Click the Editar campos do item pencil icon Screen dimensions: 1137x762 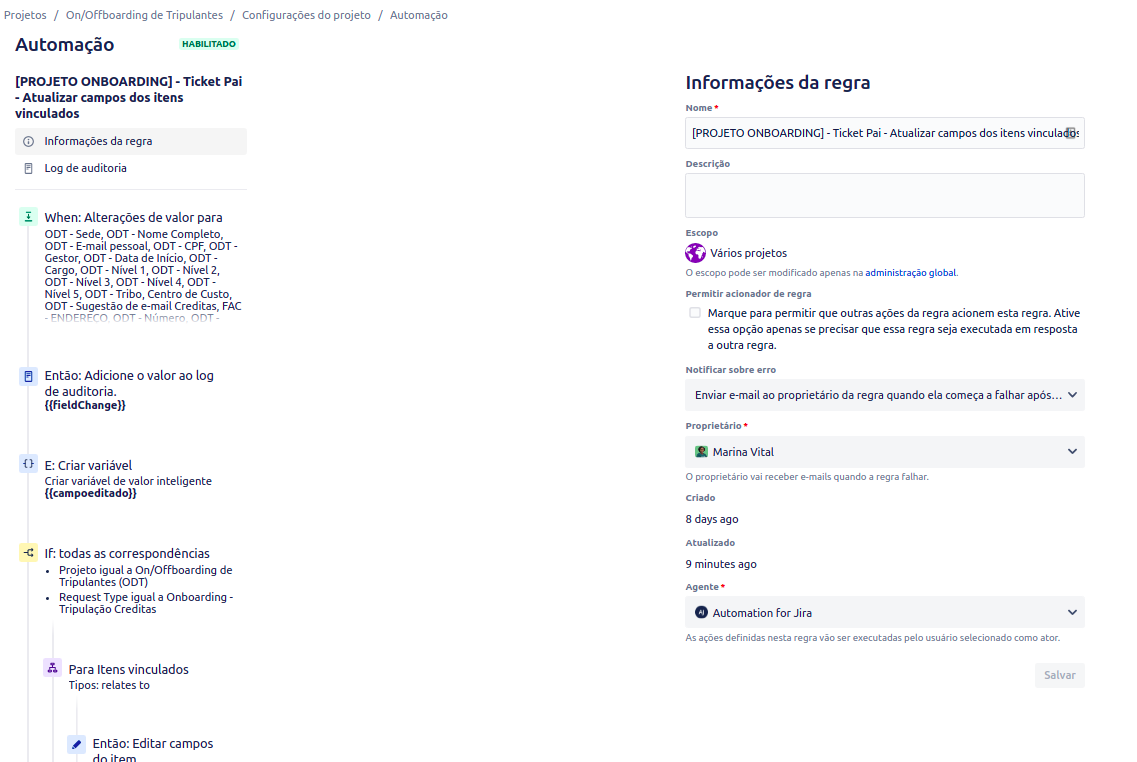76,744
